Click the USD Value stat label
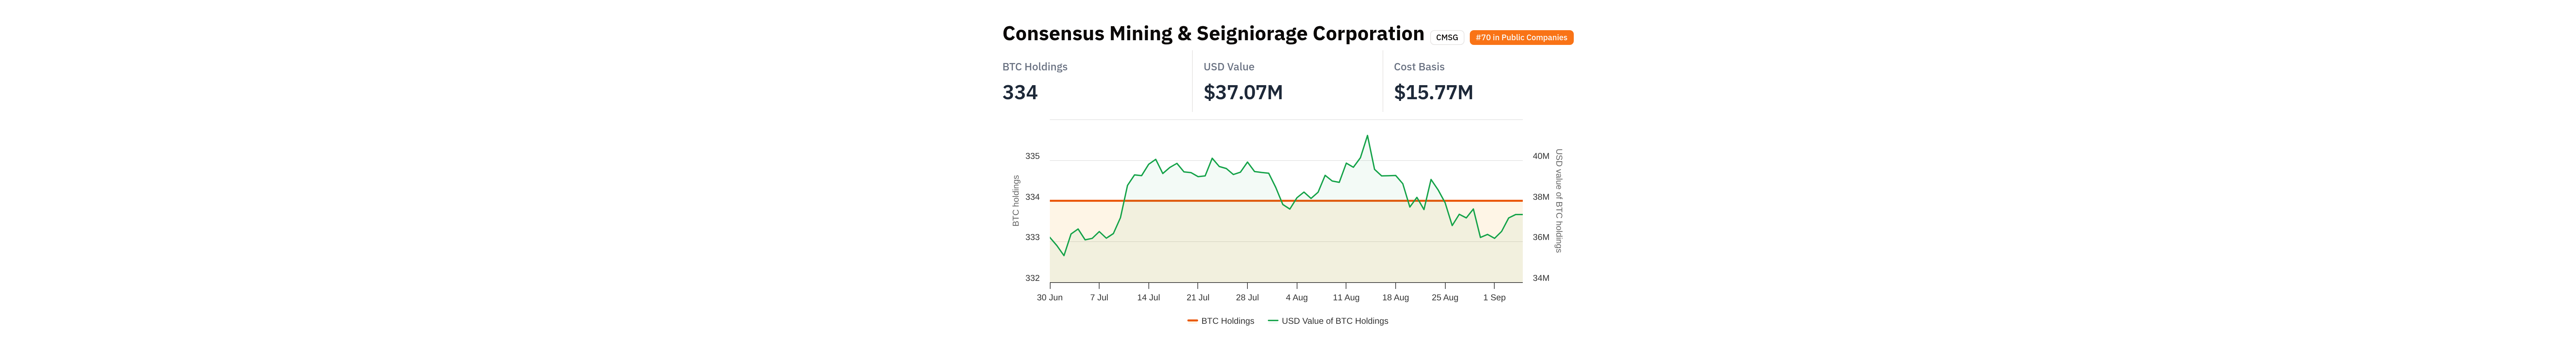Screen dimensions: 2576x362 1228,67
